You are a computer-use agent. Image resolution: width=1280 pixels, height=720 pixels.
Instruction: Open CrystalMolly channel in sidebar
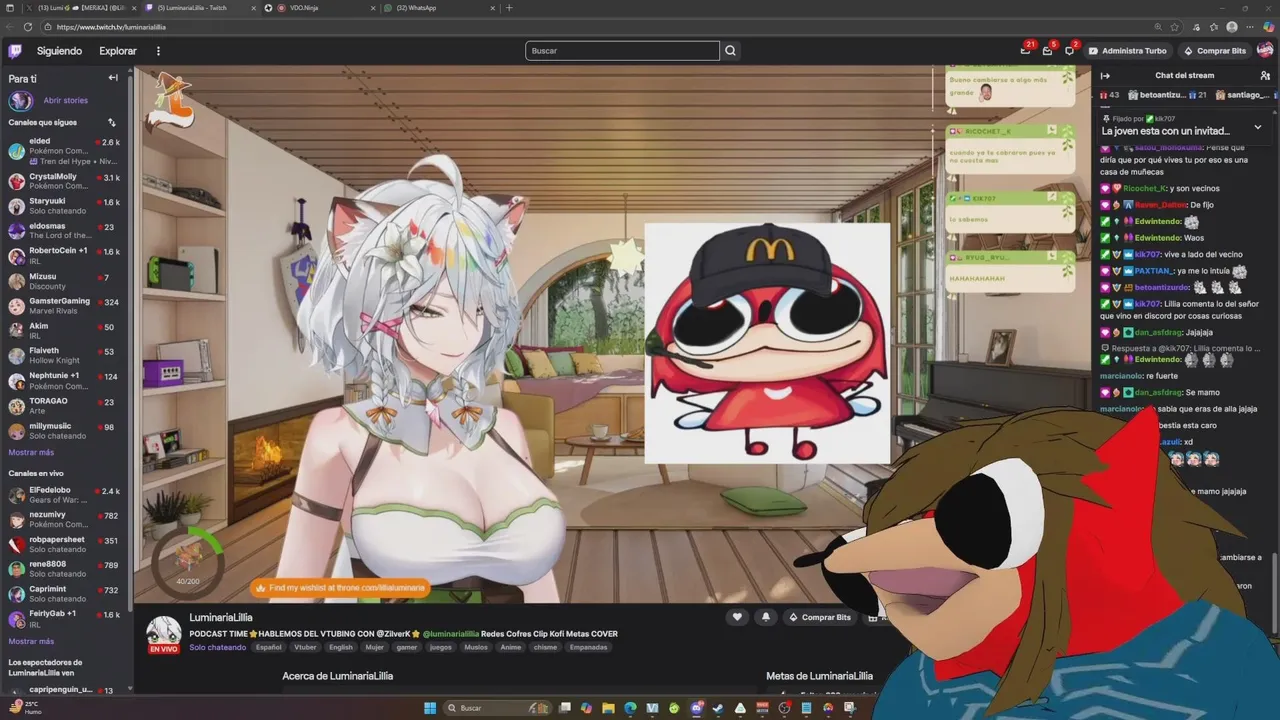(x=66, y=181)
